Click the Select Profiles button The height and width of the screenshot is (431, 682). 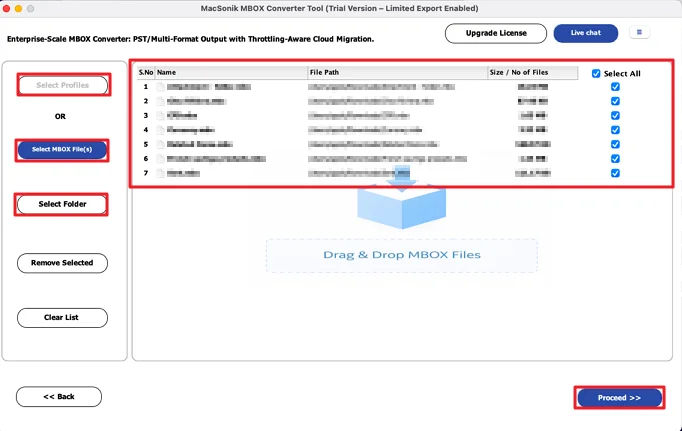(x=63, y=85)
